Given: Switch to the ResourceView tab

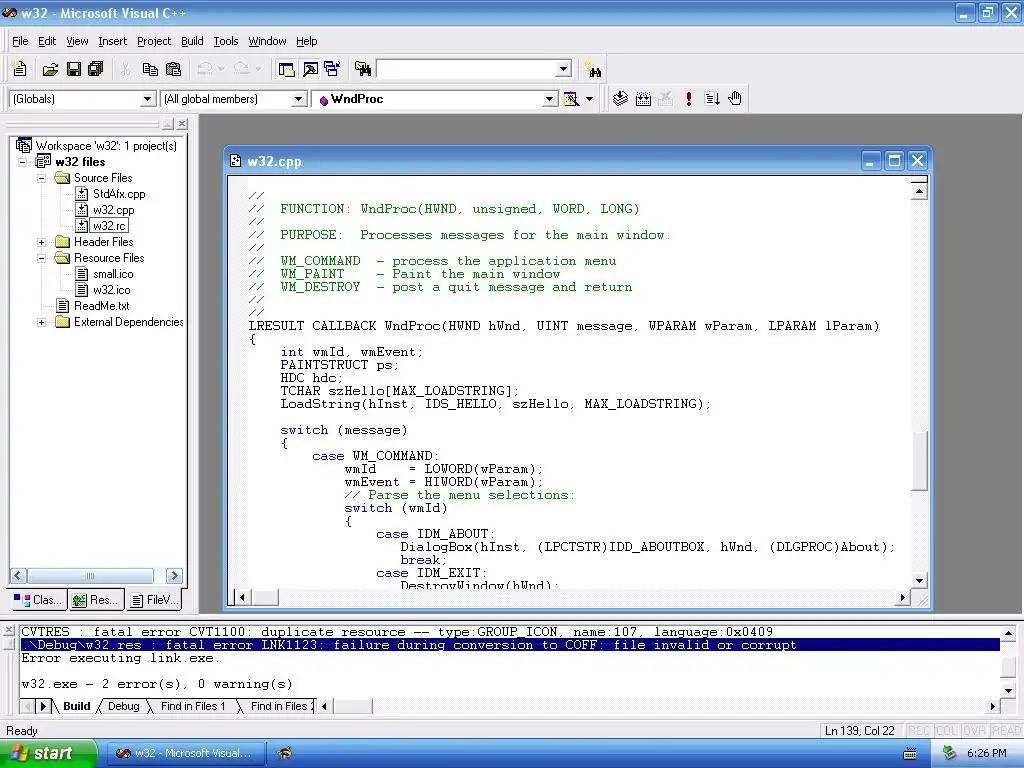Looking at the screenshot, I should [x=95, y=600].
